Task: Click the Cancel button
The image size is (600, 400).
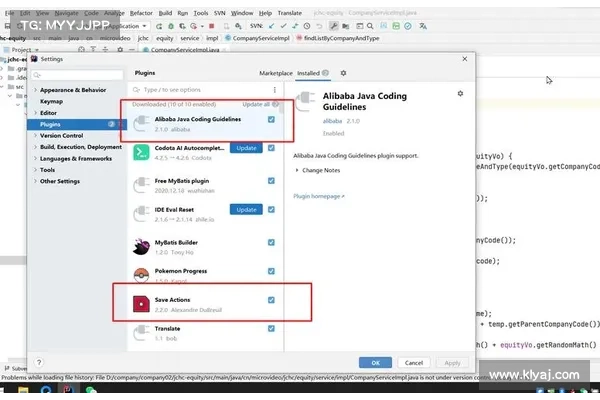Action: (414, 362)
